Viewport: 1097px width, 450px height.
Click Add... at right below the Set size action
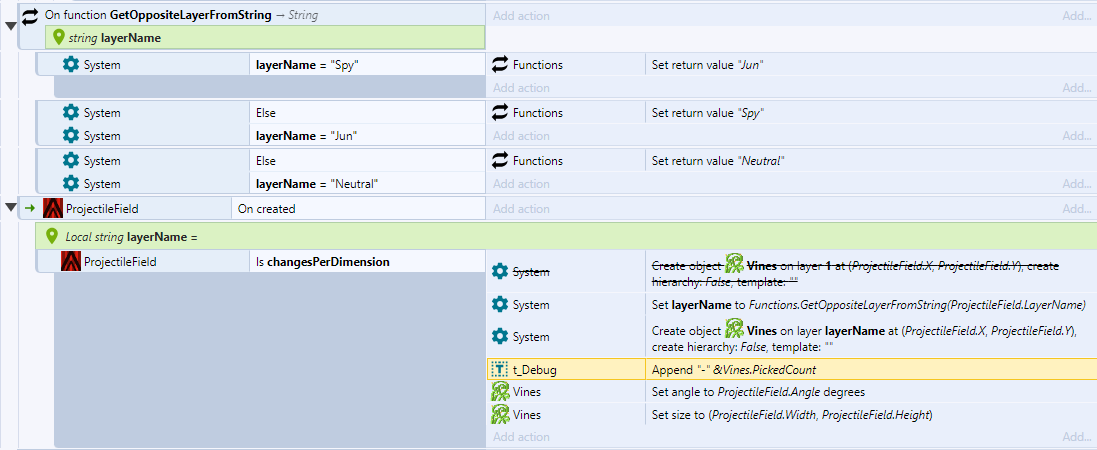click(1077, 437)
